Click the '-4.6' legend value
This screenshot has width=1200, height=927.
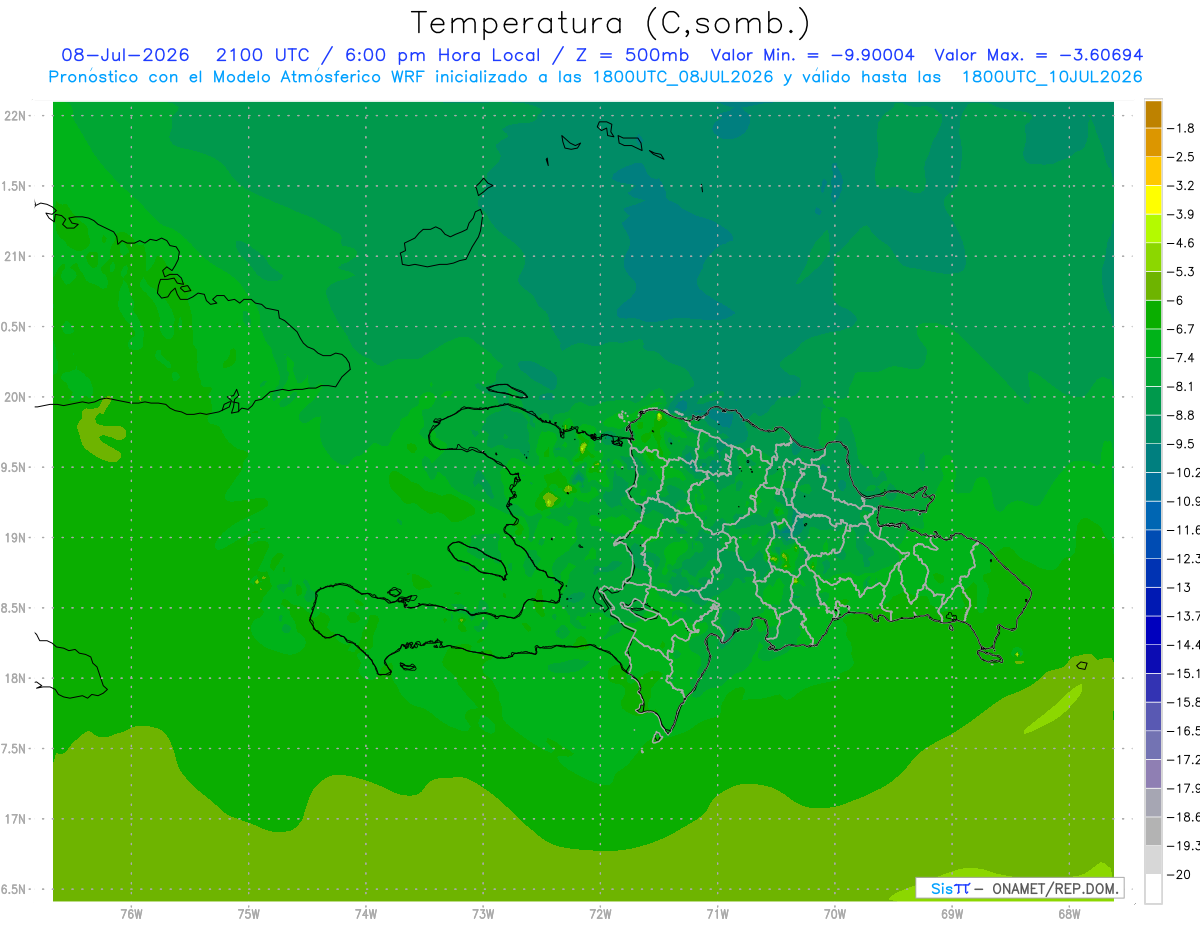pyautogui.click(x=1181, y=243)
